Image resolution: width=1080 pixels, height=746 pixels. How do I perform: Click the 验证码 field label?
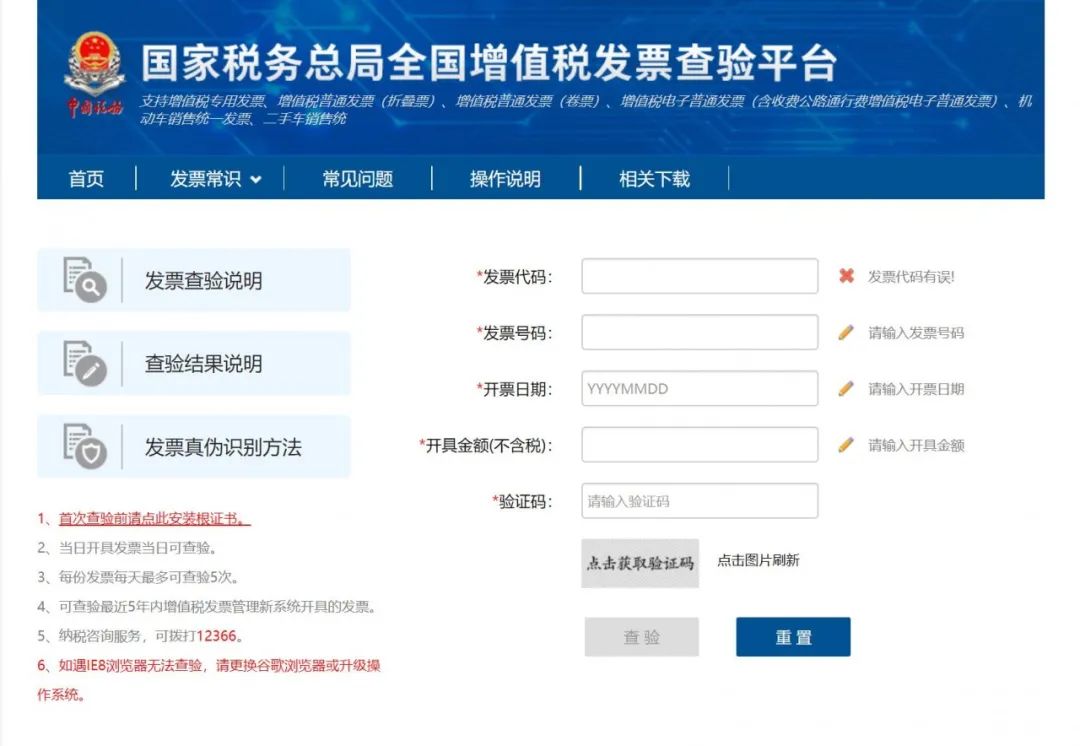522,501
